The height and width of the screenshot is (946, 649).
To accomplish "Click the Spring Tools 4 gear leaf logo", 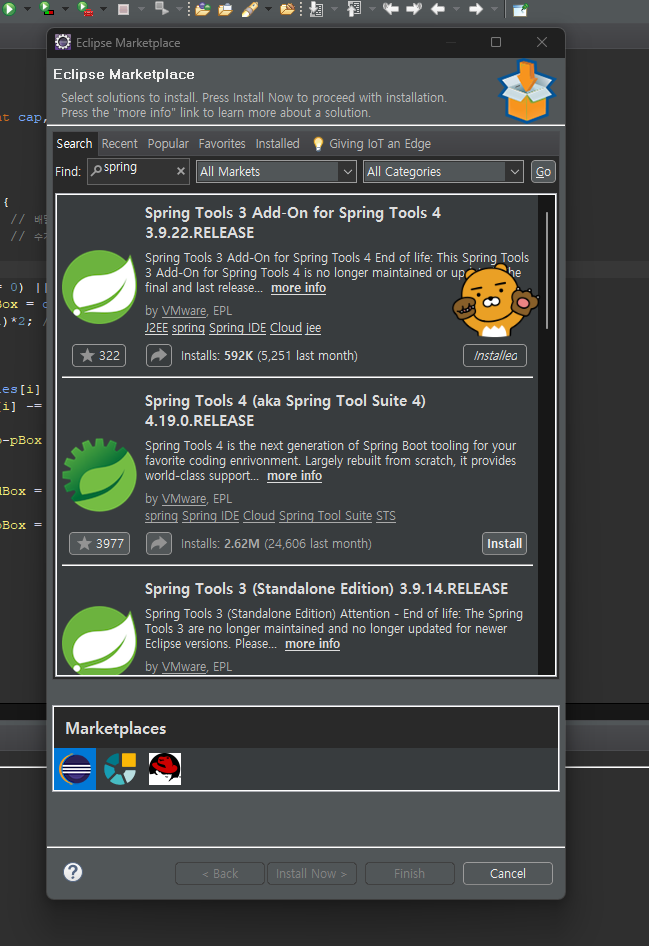I will pos(100,474).
